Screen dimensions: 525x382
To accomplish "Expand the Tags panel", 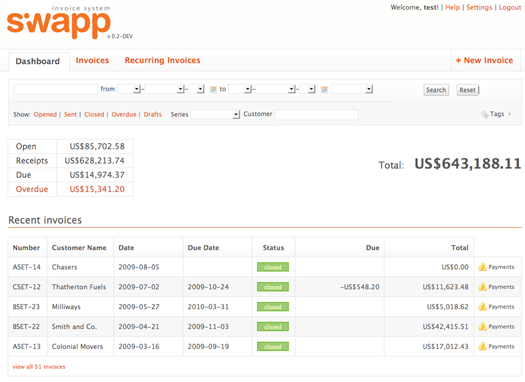I will point(496,114).
